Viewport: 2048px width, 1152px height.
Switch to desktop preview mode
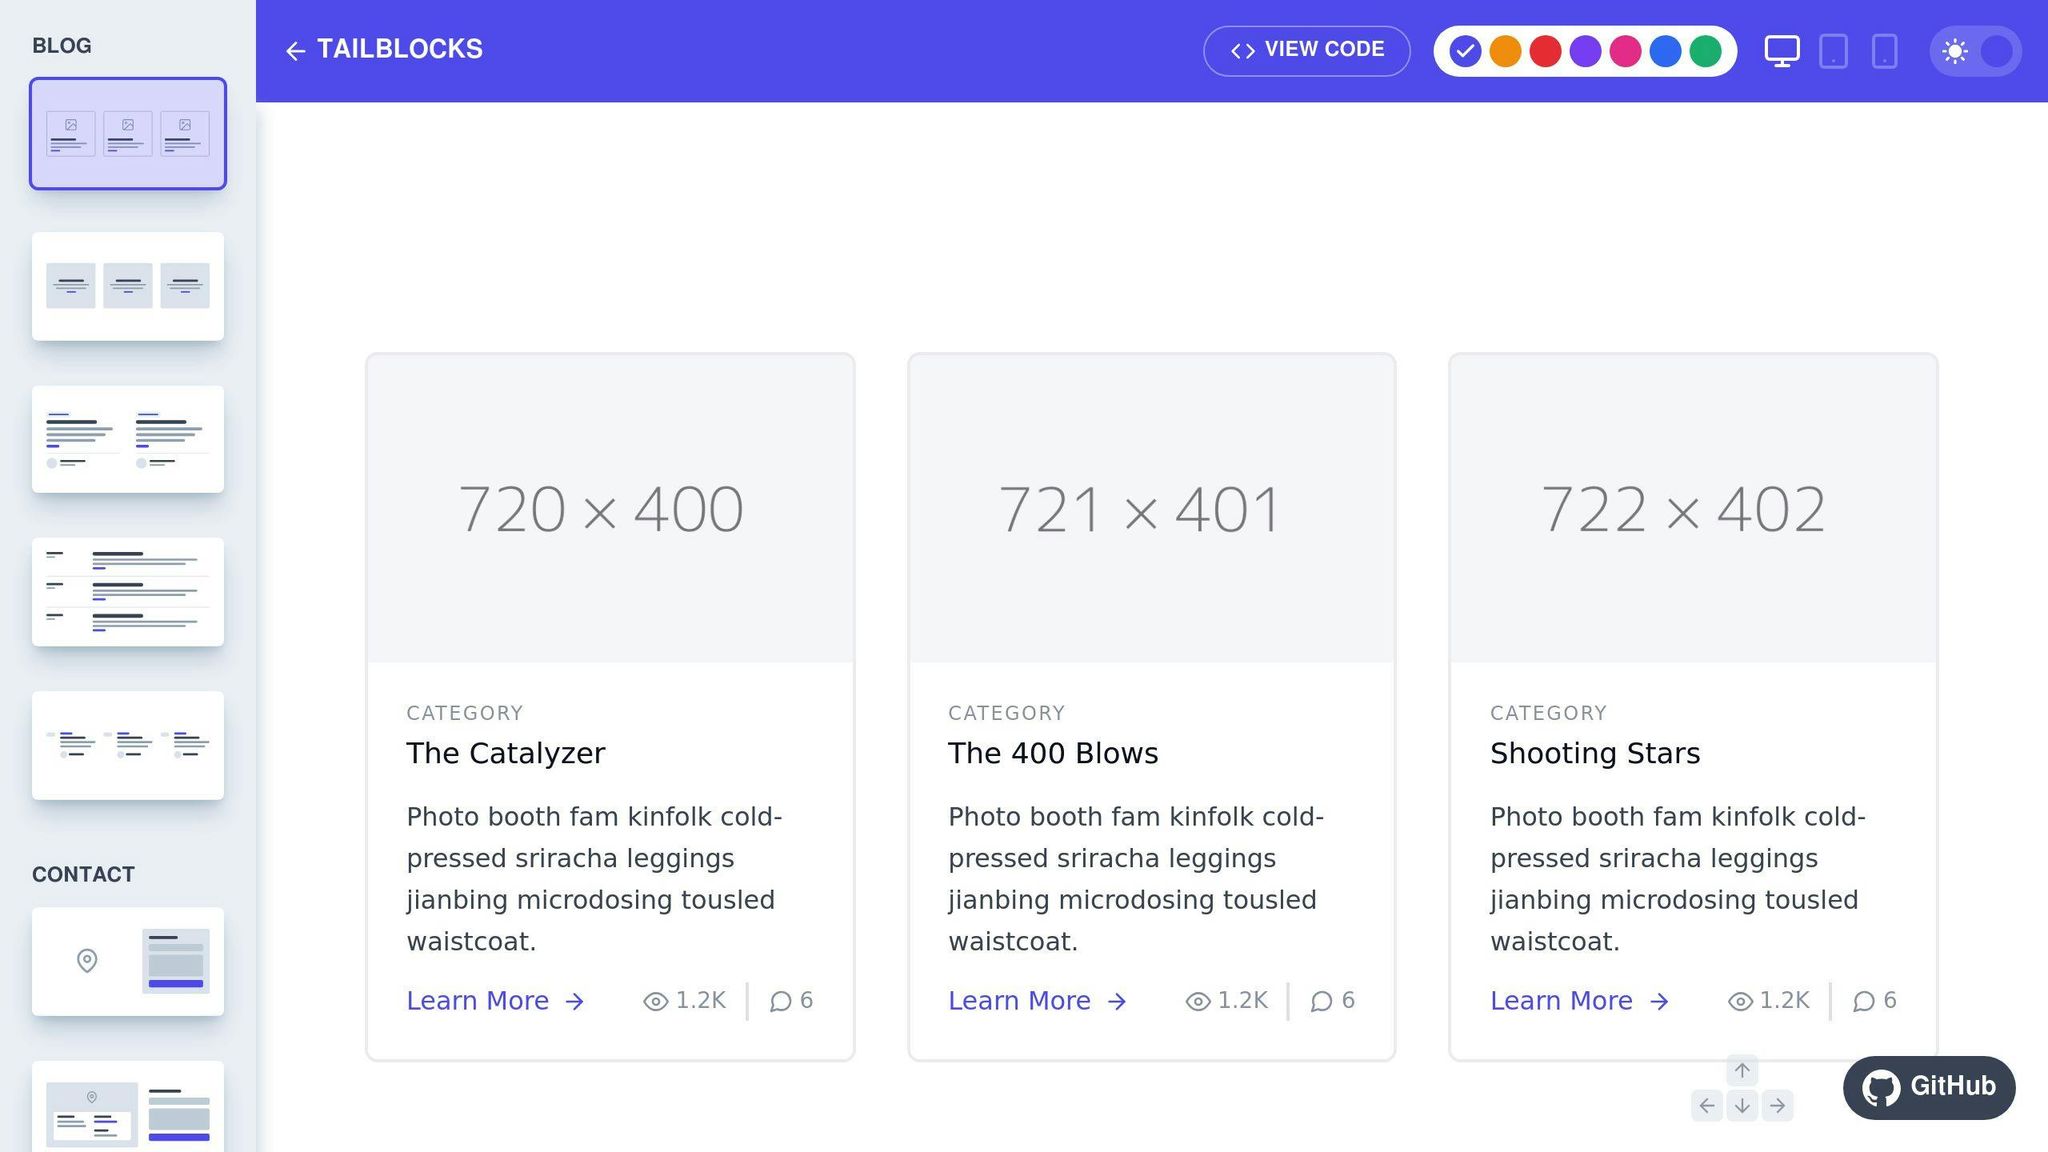[x=1781, y=50]
